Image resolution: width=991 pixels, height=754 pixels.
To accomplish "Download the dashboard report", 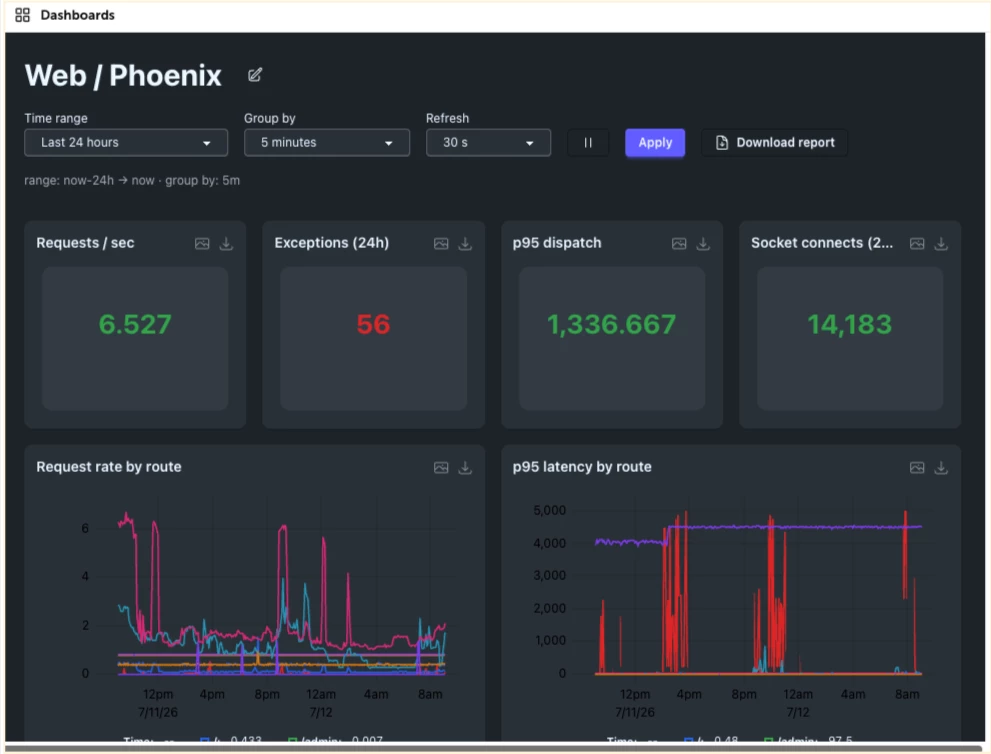I will [x=774, y=143].
